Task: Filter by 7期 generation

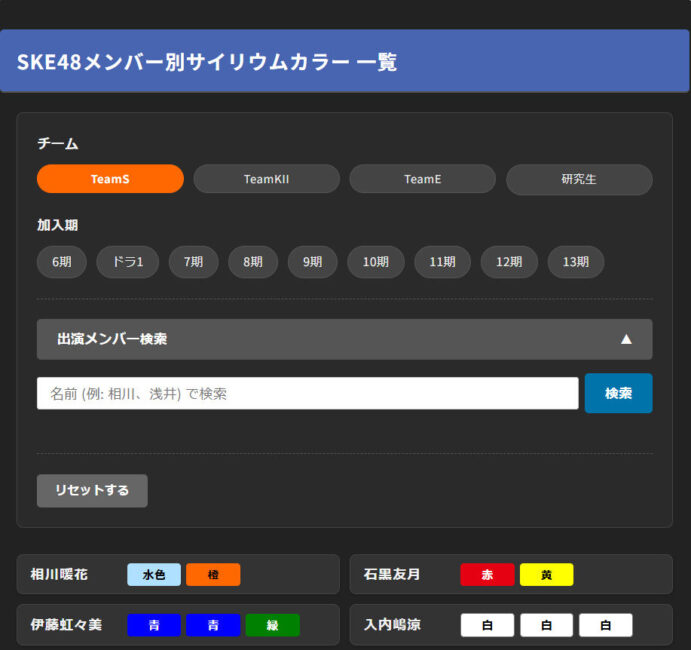Action: coord(193,262)
